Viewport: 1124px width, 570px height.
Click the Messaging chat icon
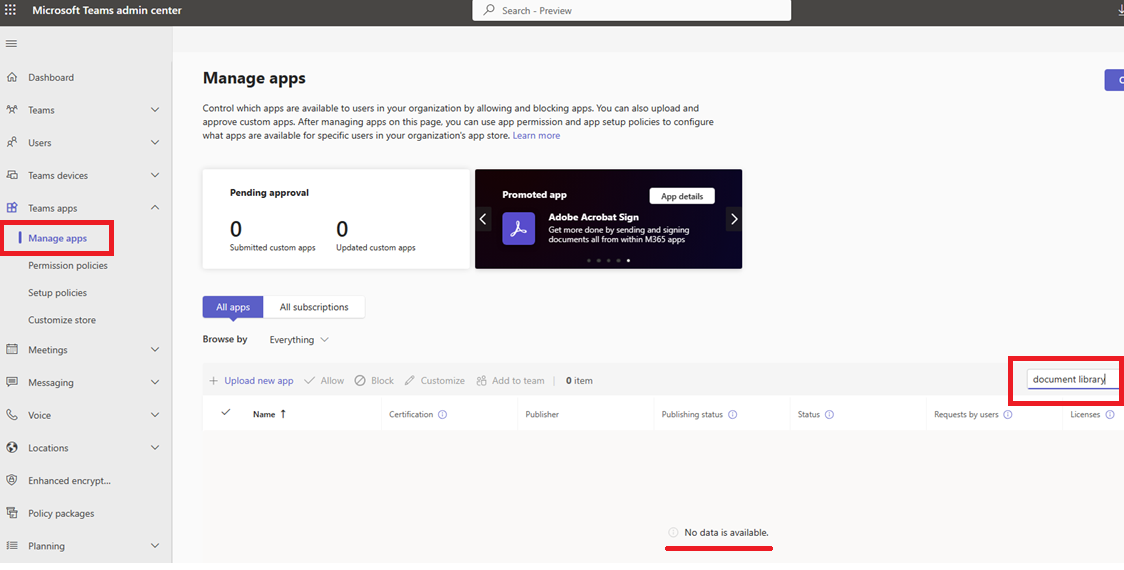(11, 382)
